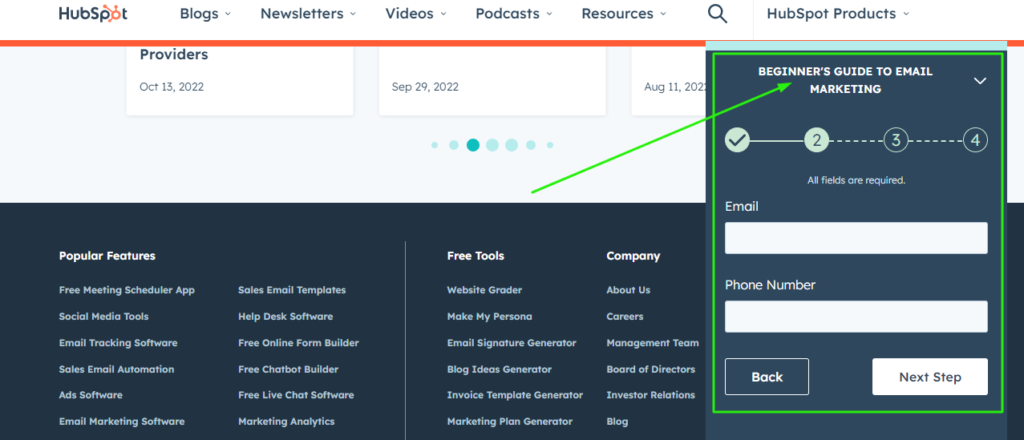Open Sales Email Templates link
This screenshot has height=440, width=1024.
292,290
